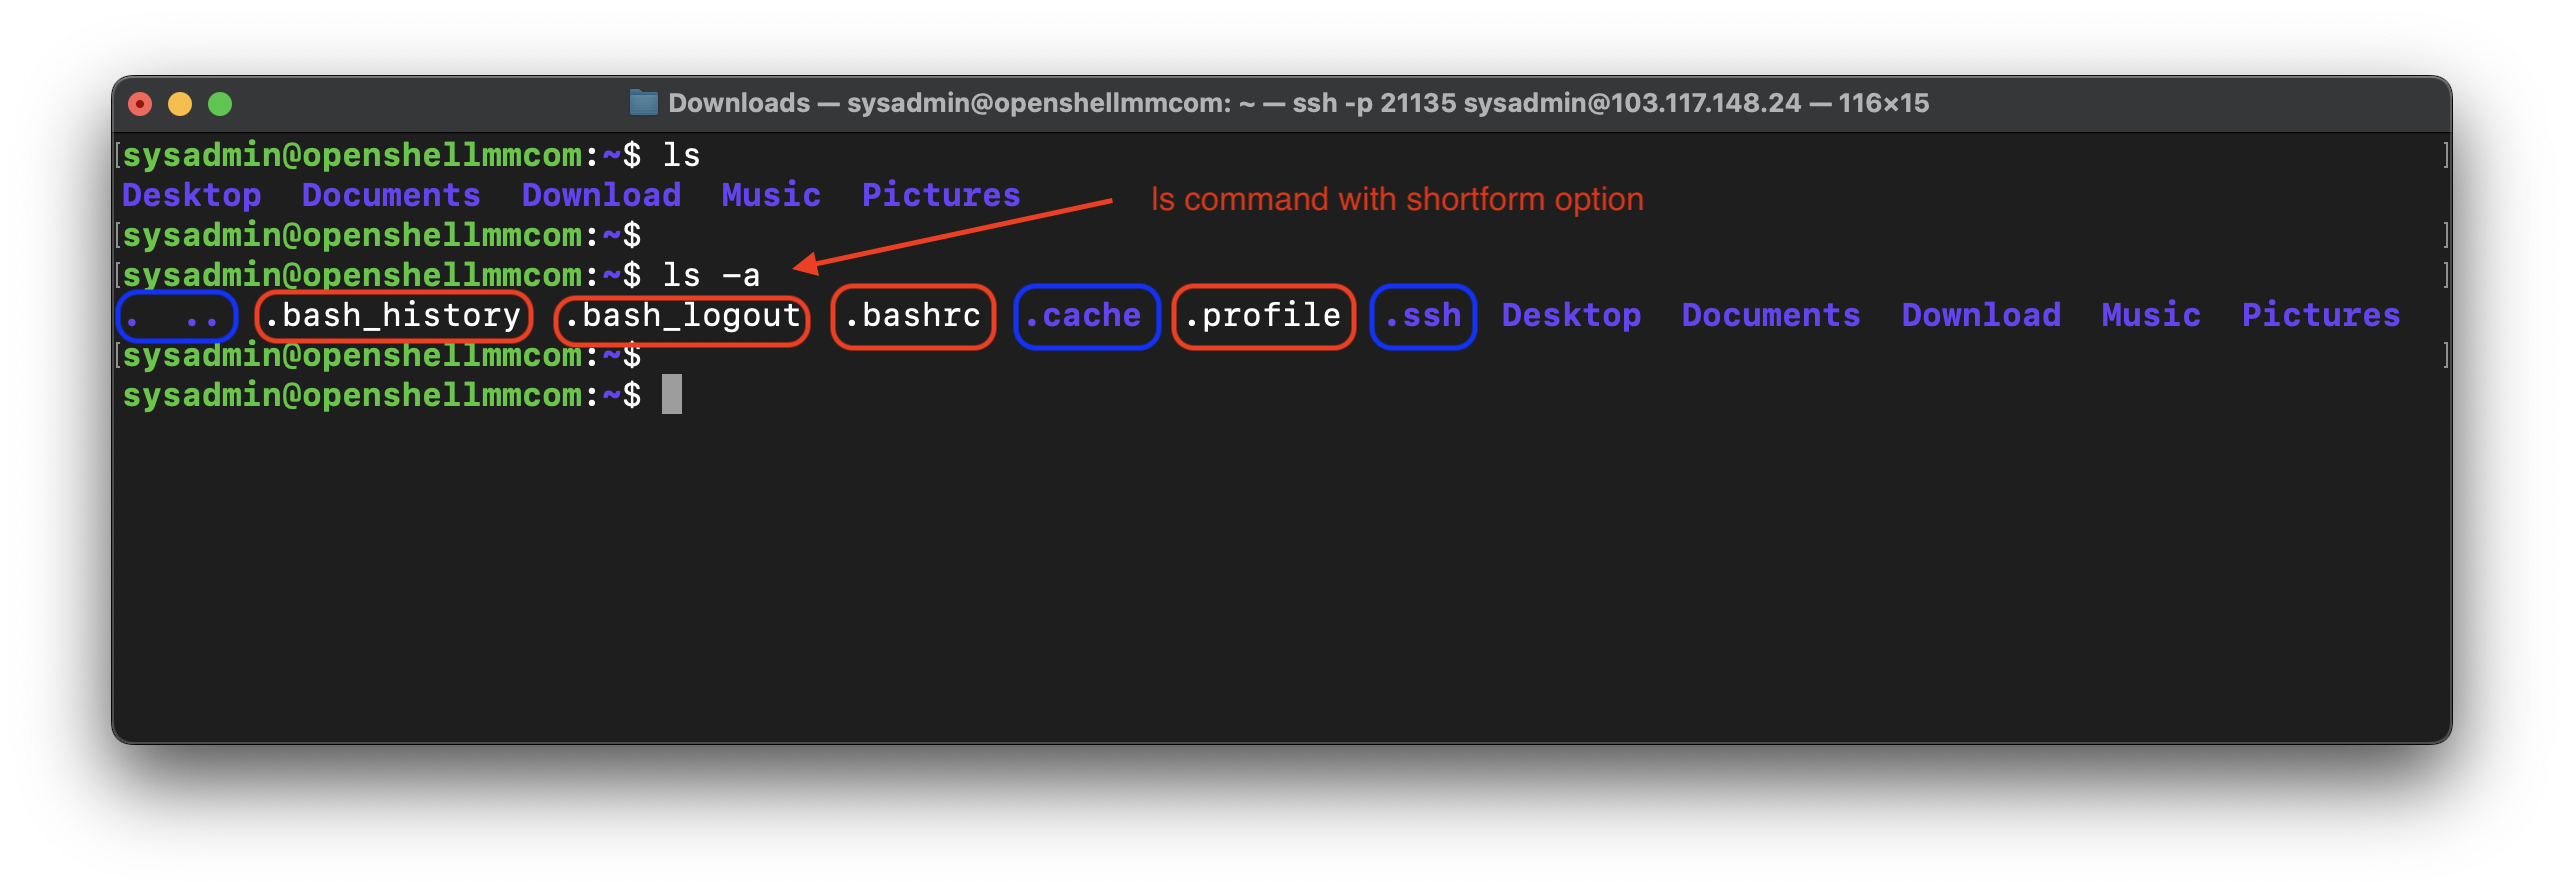The image size is (2564, 892).
Task: Click Music in the ls -a output
Action: click(x=2151, y=316)
